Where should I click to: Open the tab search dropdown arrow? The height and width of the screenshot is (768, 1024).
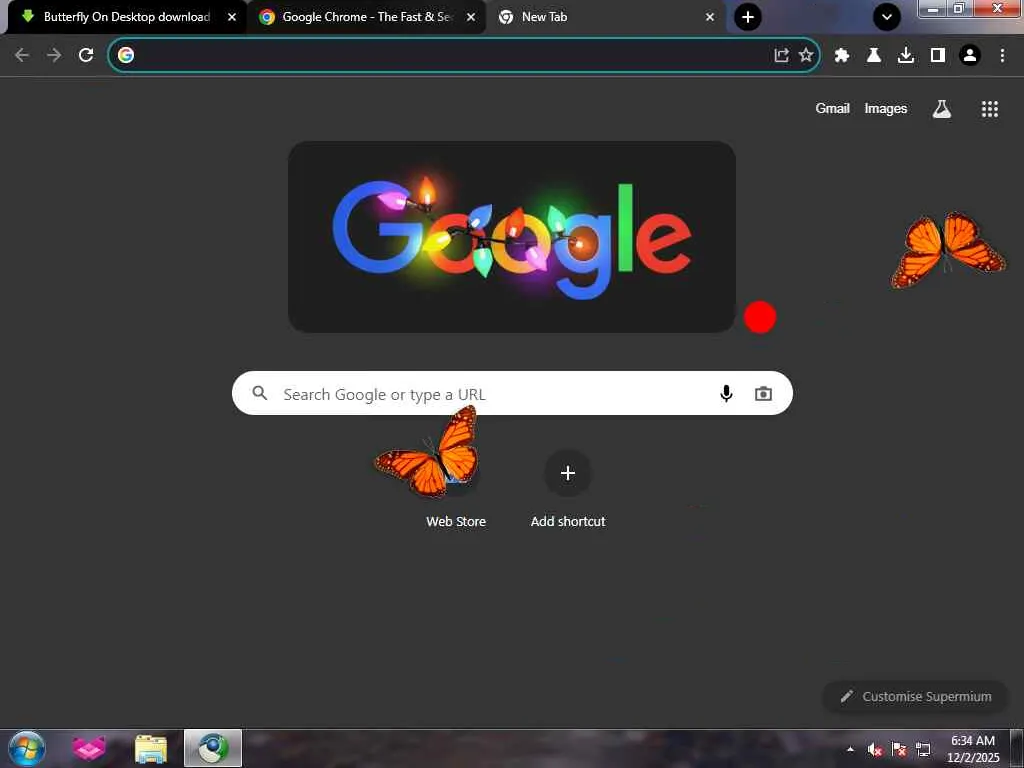click(887, 17)
